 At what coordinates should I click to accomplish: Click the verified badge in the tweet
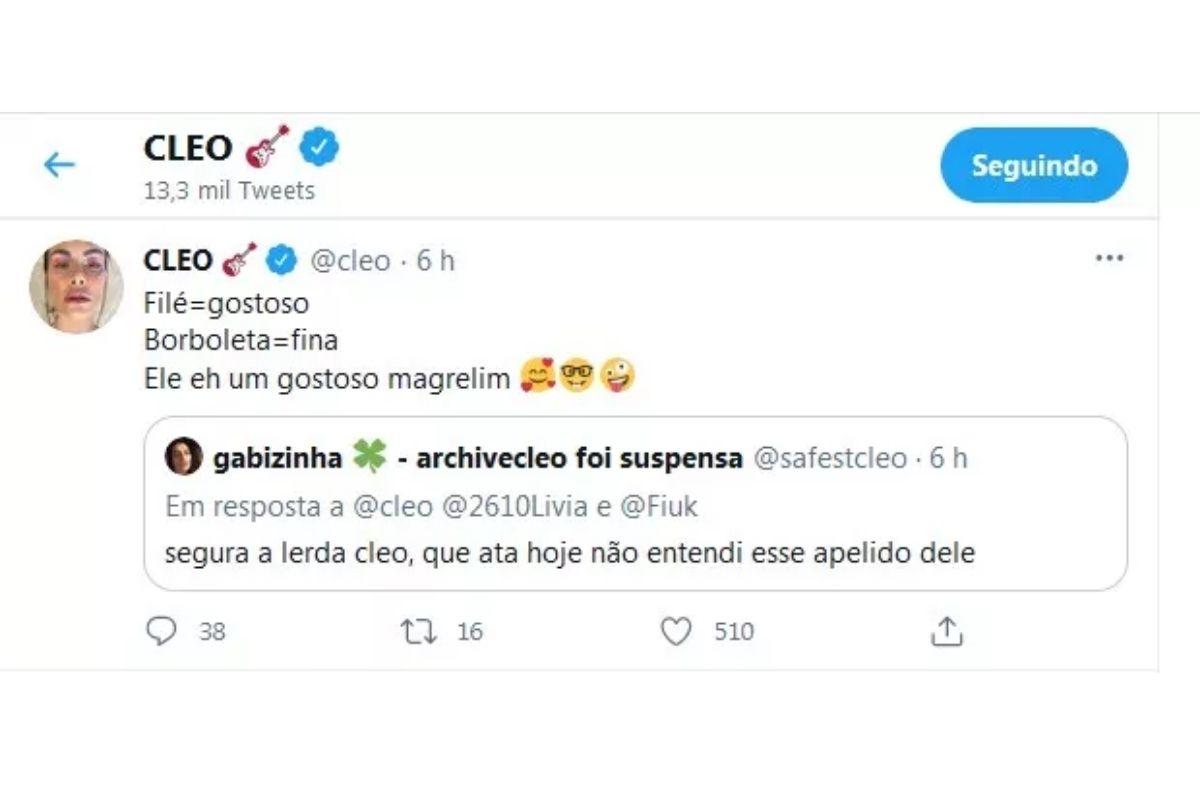(x=282, y=260)
